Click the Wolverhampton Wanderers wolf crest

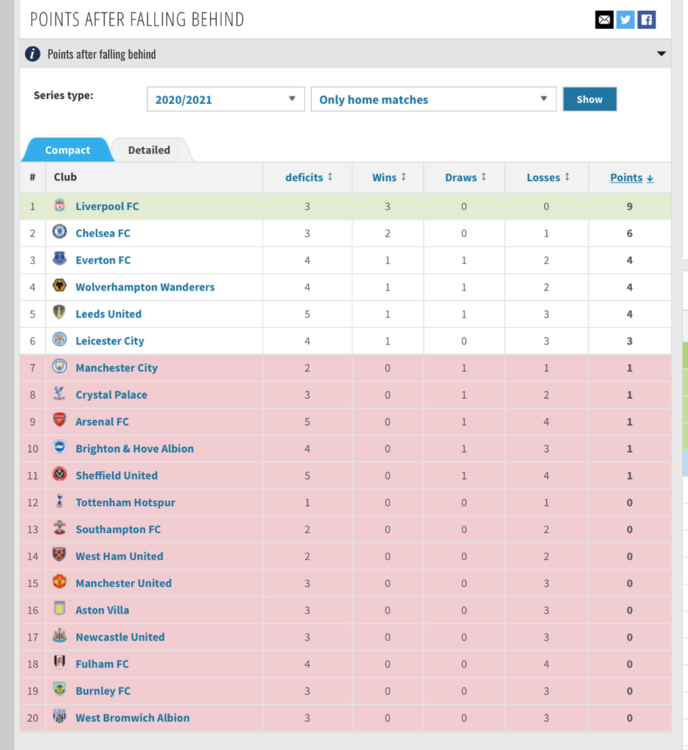pos(59,286)
